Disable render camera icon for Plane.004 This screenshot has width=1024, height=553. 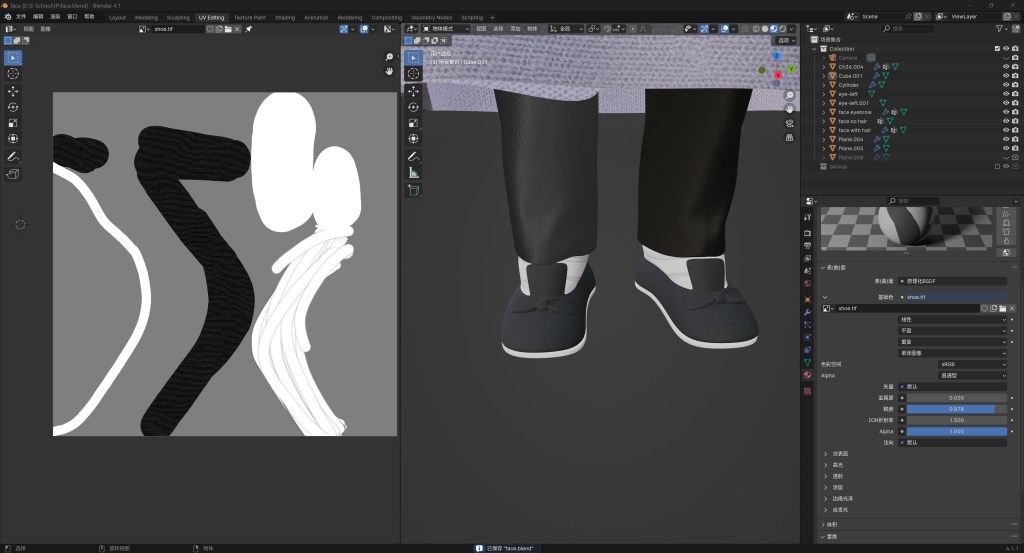tap(1015, 139)
